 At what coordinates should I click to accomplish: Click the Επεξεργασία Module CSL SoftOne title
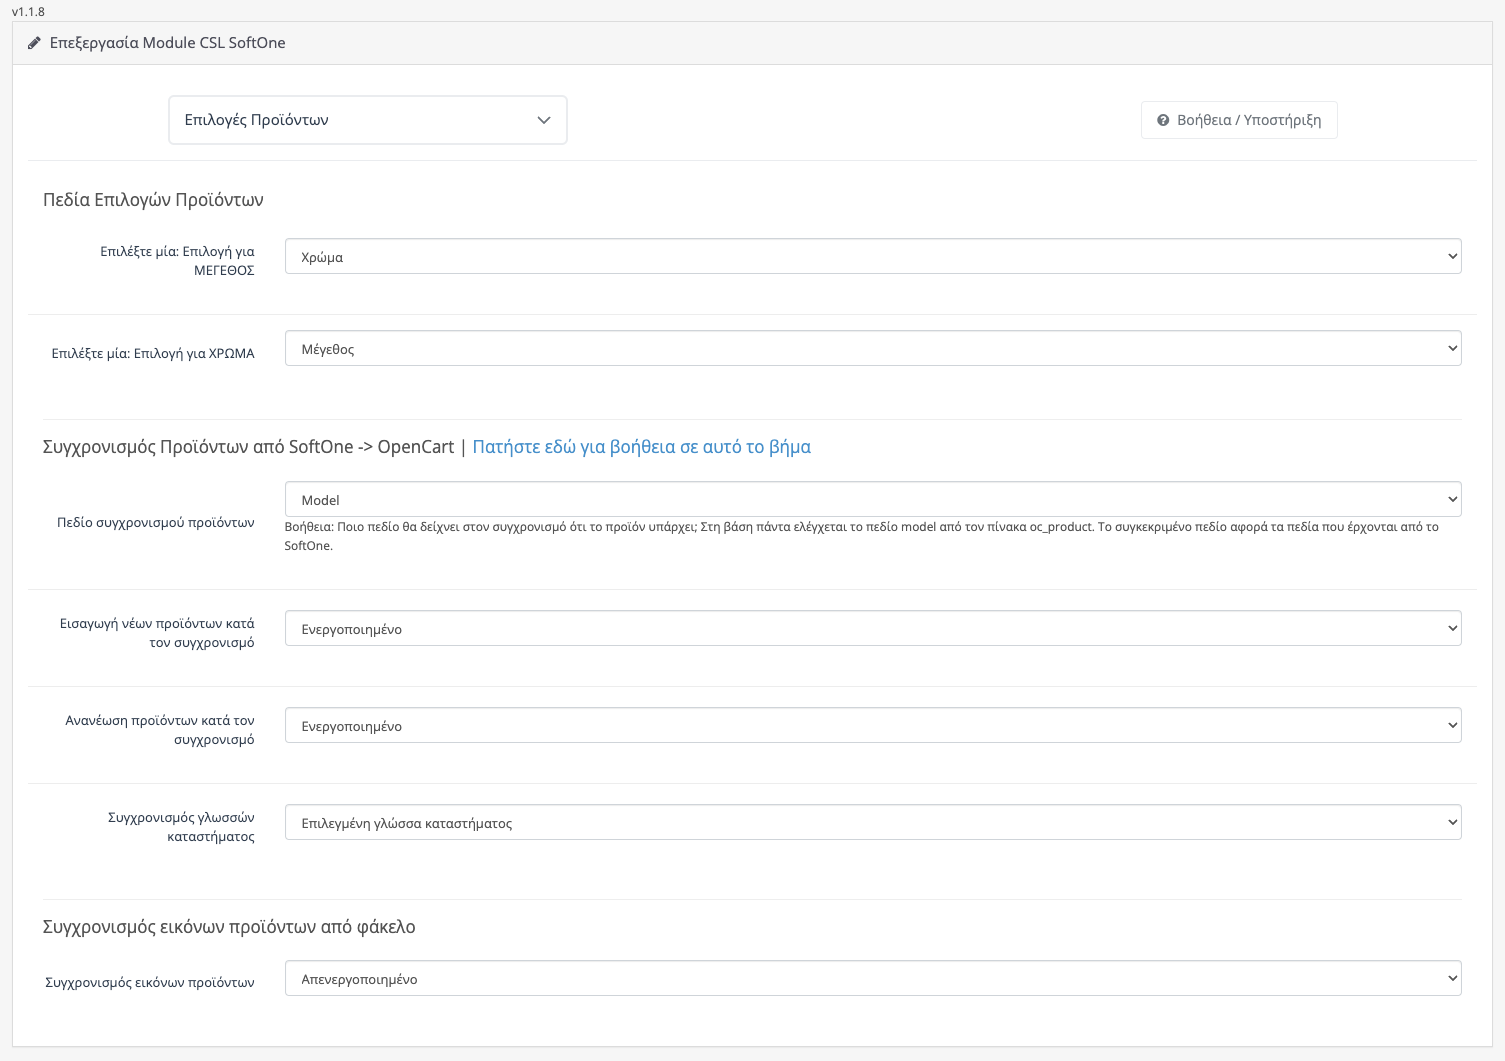167,43
